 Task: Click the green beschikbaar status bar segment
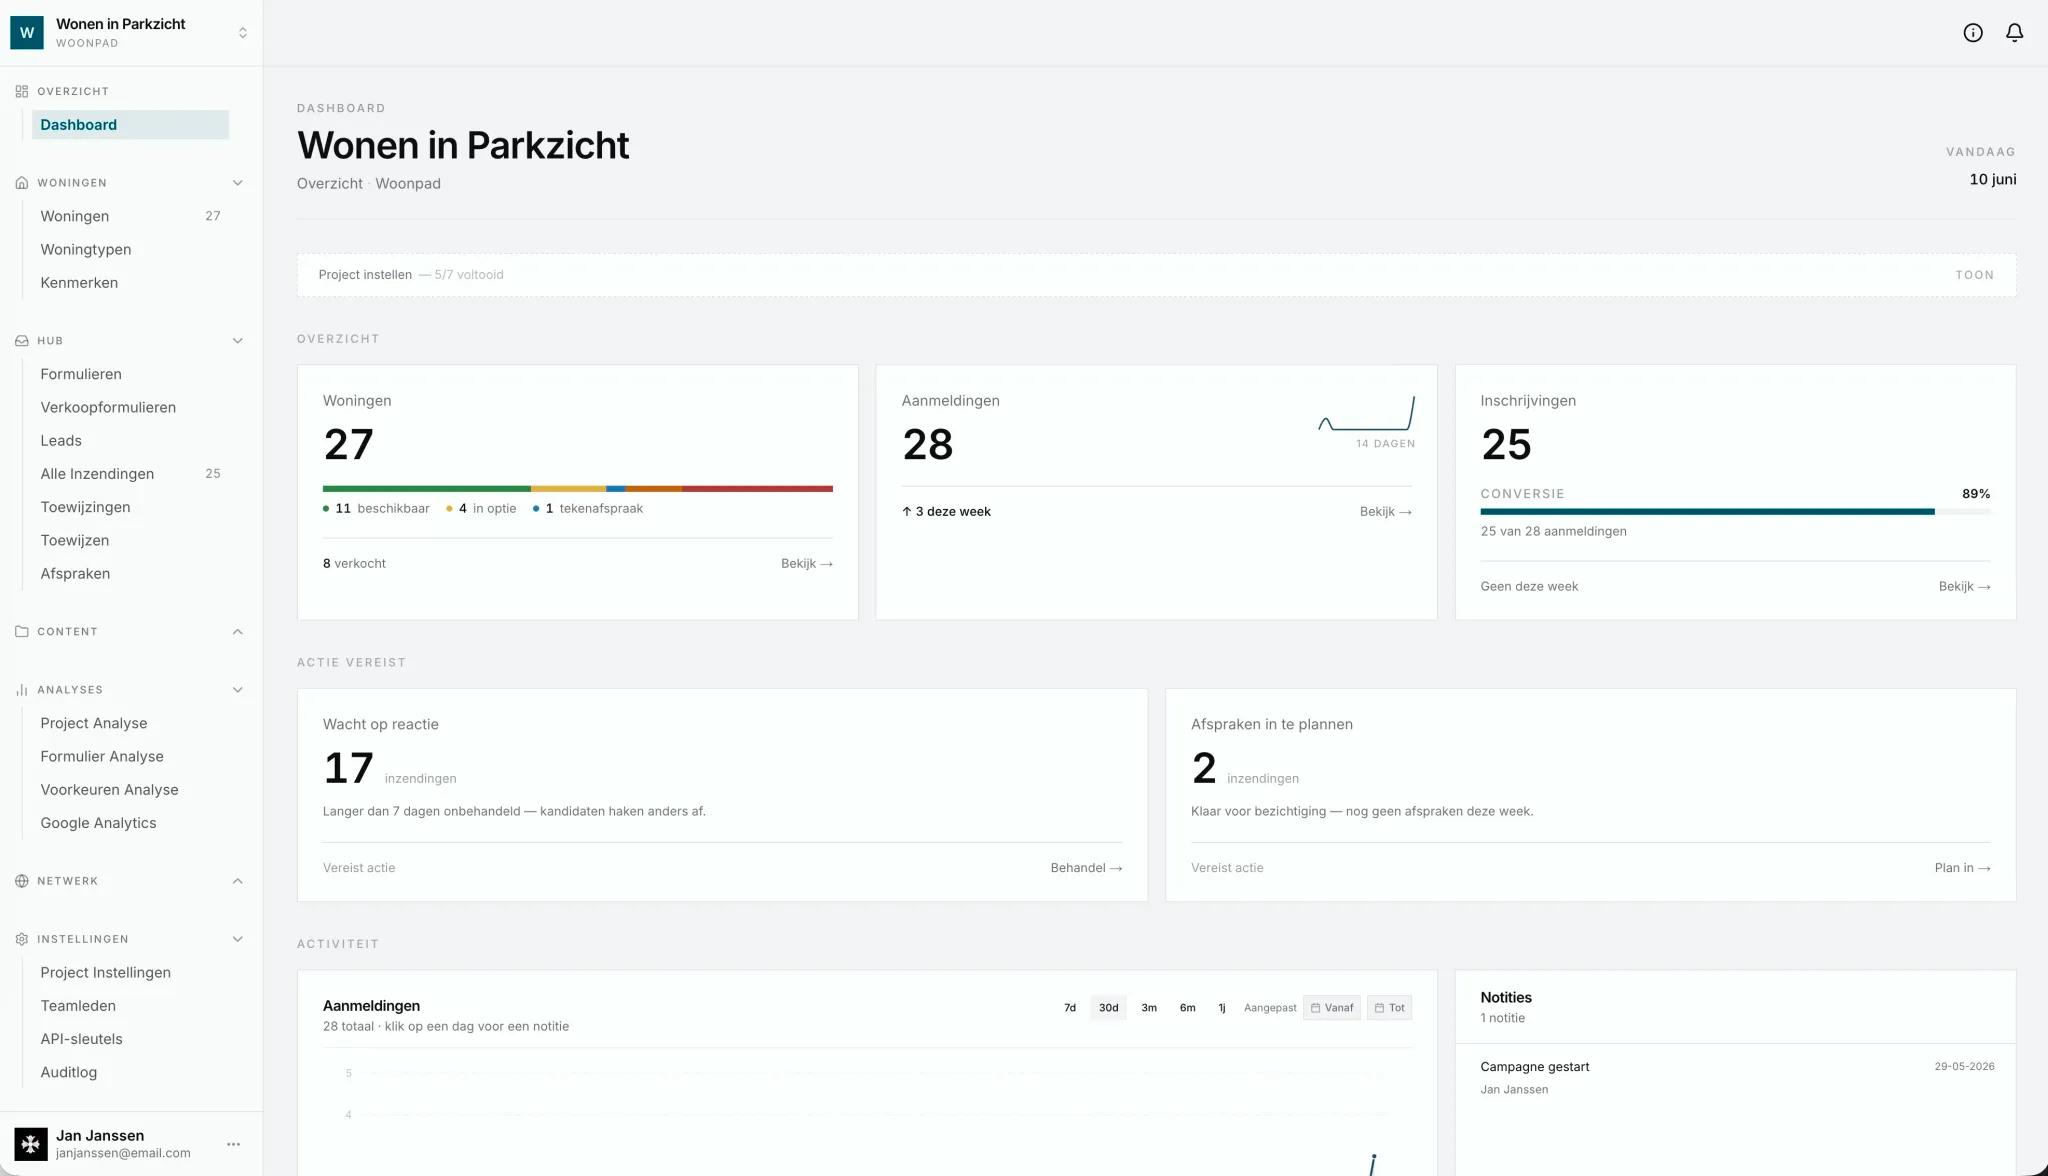(427, 489)
